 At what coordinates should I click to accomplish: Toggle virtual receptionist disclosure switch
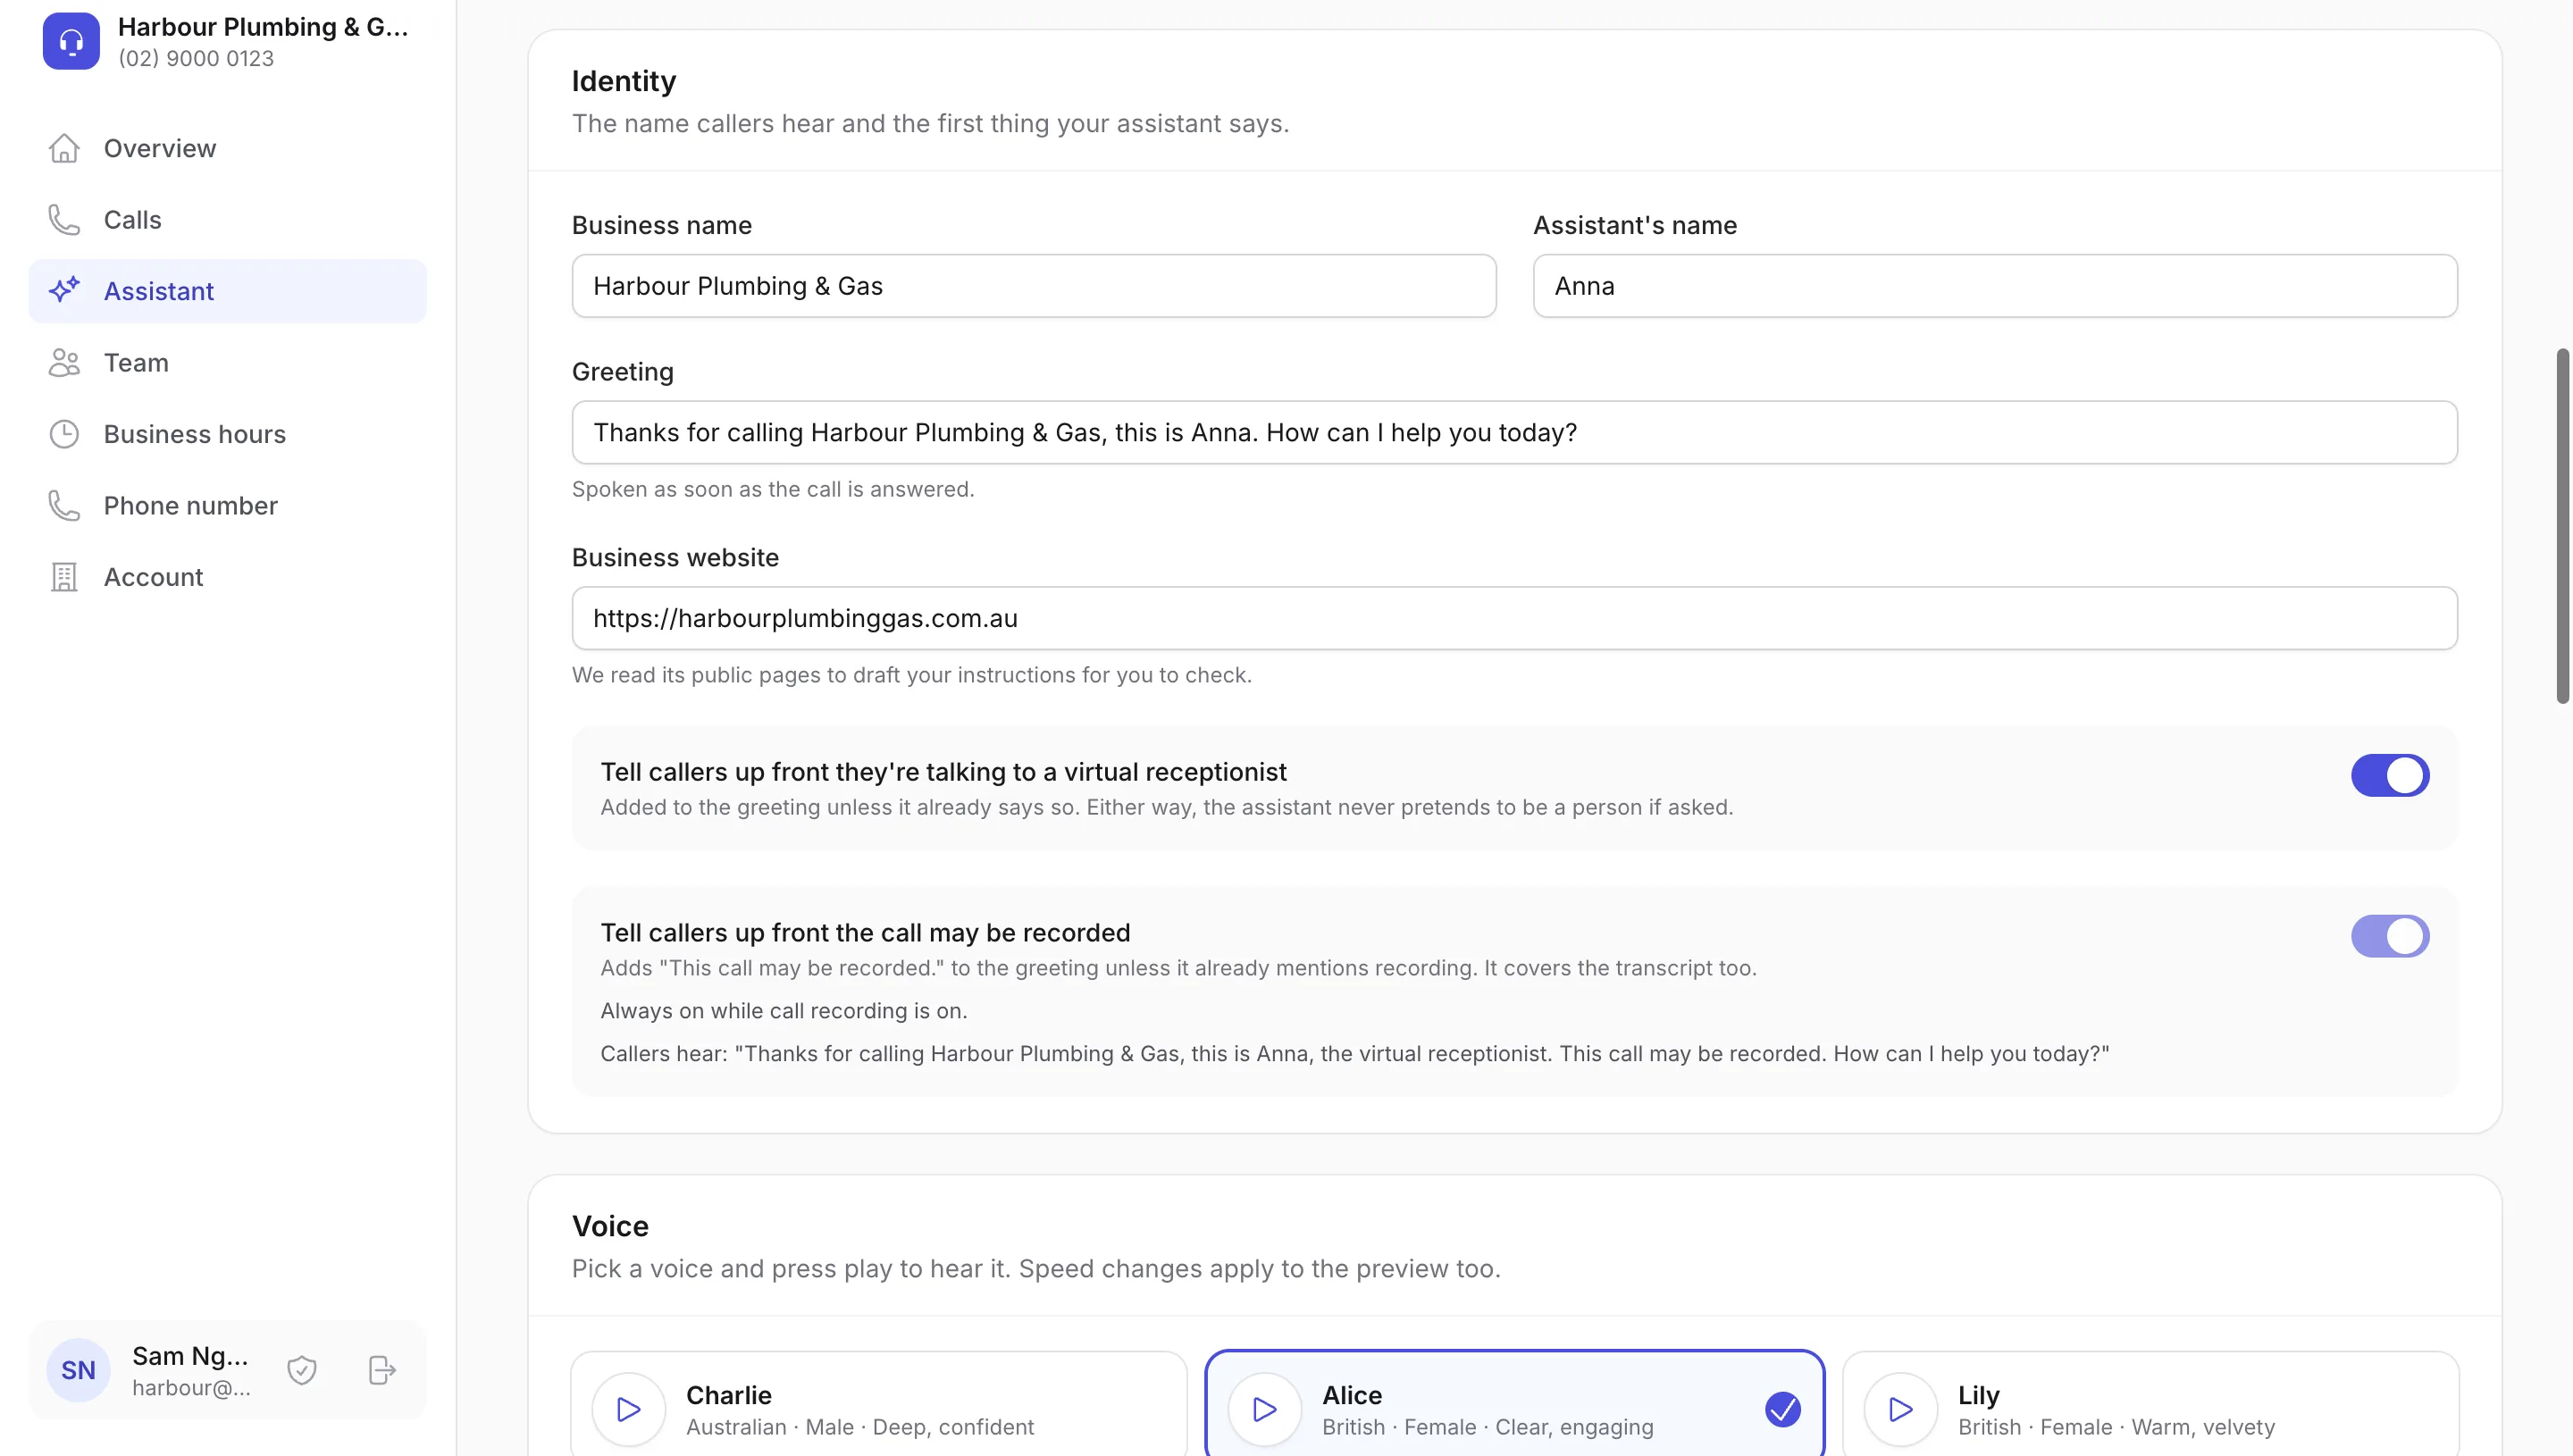pos(2390,776)
